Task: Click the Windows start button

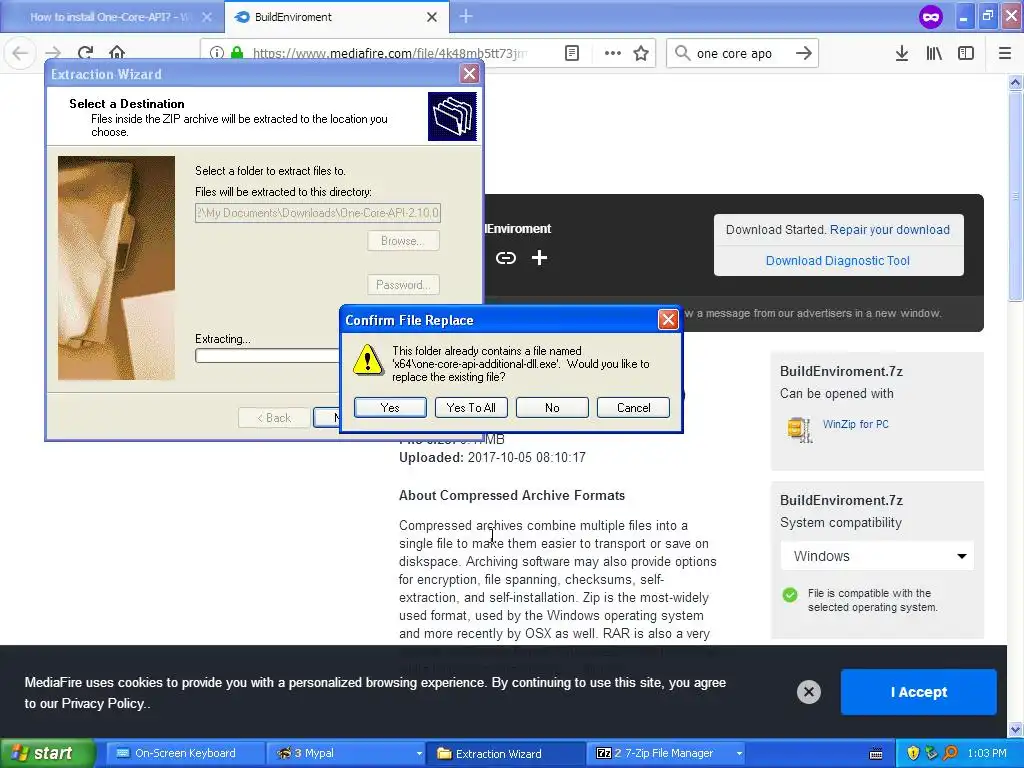Action: pyautogui.click(x=46, y=753)
